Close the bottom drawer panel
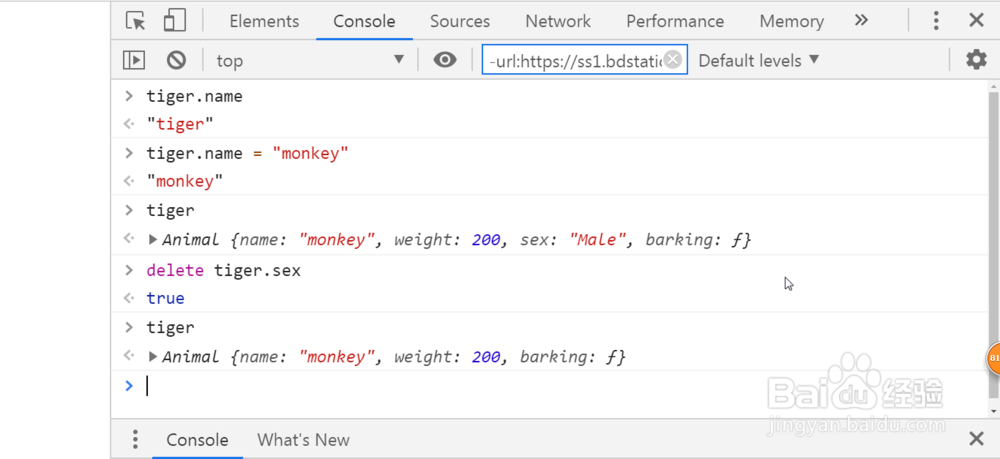The image size is (1000, 459). pos(976,439)
